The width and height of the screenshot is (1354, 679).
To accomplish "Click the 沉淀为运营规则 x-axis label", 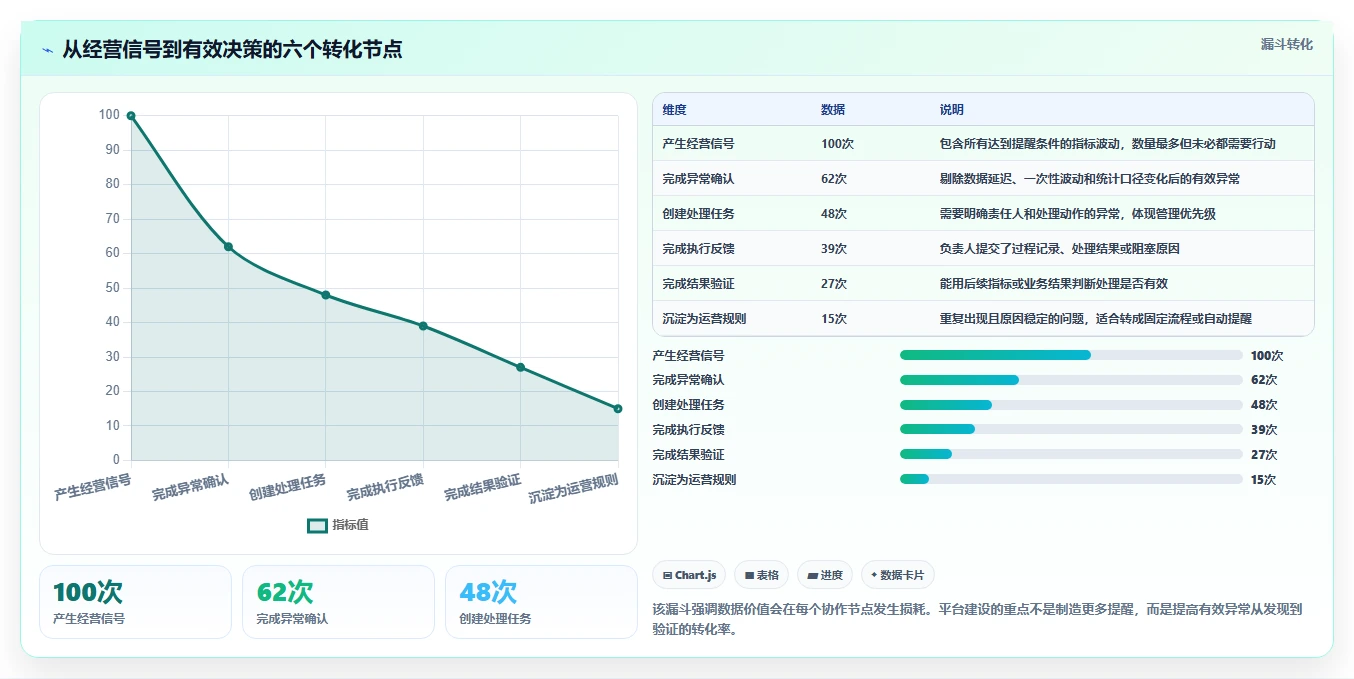I will point(574,488).
